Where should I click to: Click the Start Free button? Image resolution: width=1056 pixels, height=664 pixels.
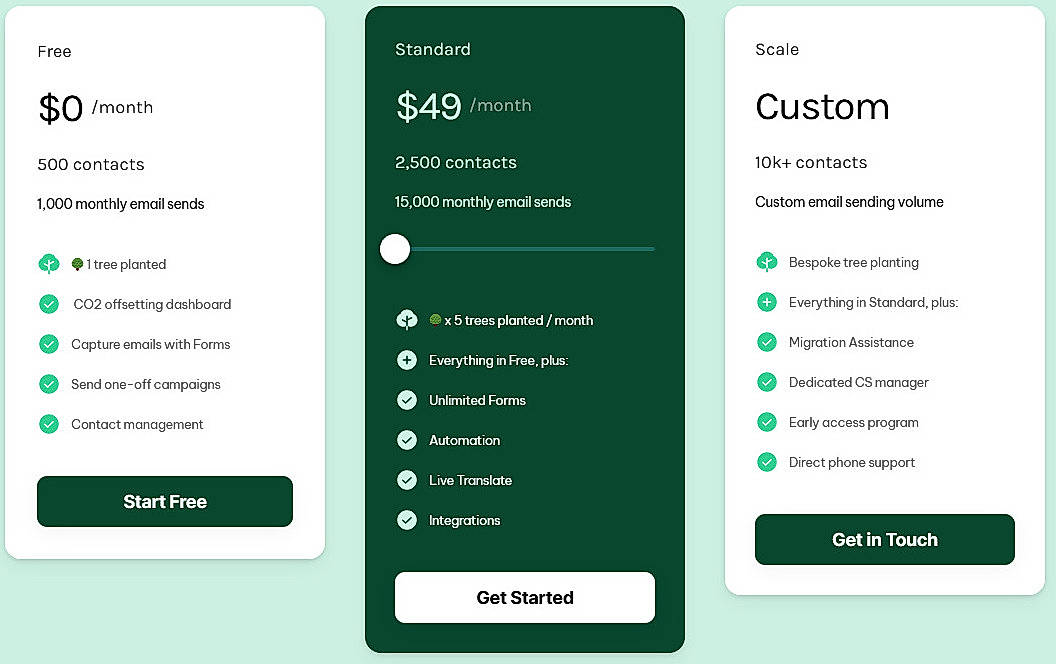[x=164, y=501]
